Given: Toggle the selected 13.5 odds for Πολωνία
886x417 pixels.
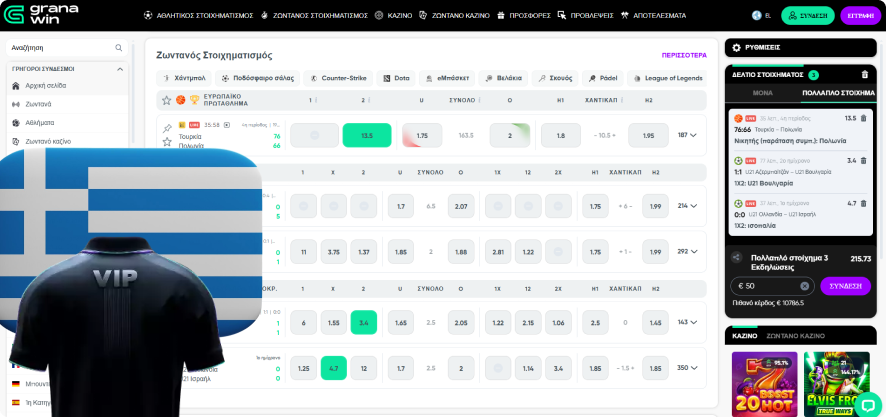Looking at the screenshot, I should [x=366, y=135].
